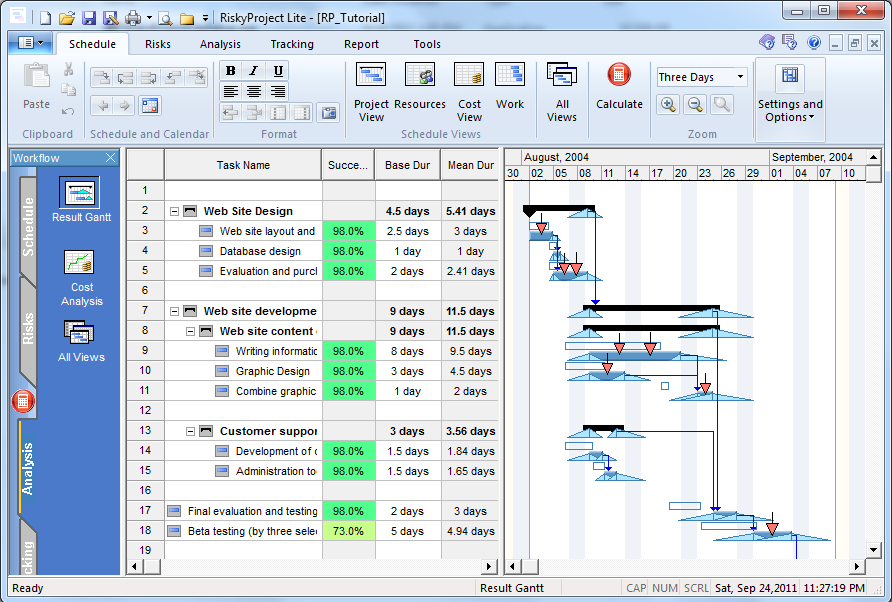This screenshot has height=602, width=892.
Task: Switch to Cost View
Action: (469, 92)
